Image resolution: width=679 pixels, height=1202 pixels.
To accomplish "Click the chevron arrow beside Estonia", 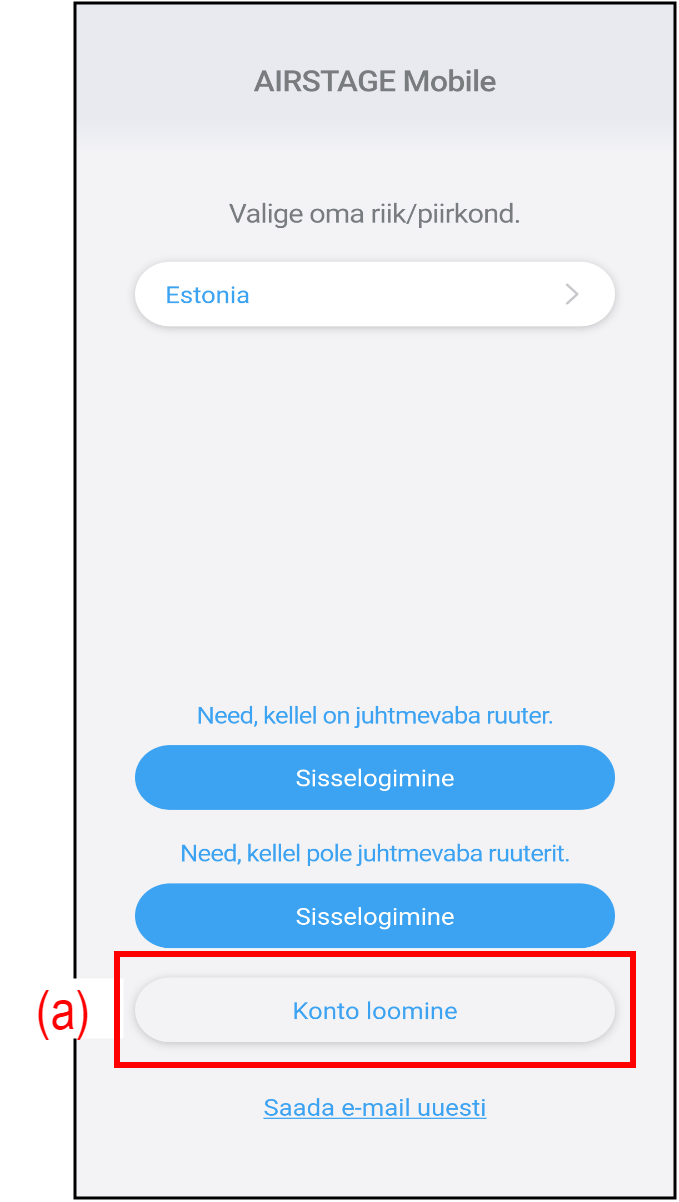I will pos(572,294).
